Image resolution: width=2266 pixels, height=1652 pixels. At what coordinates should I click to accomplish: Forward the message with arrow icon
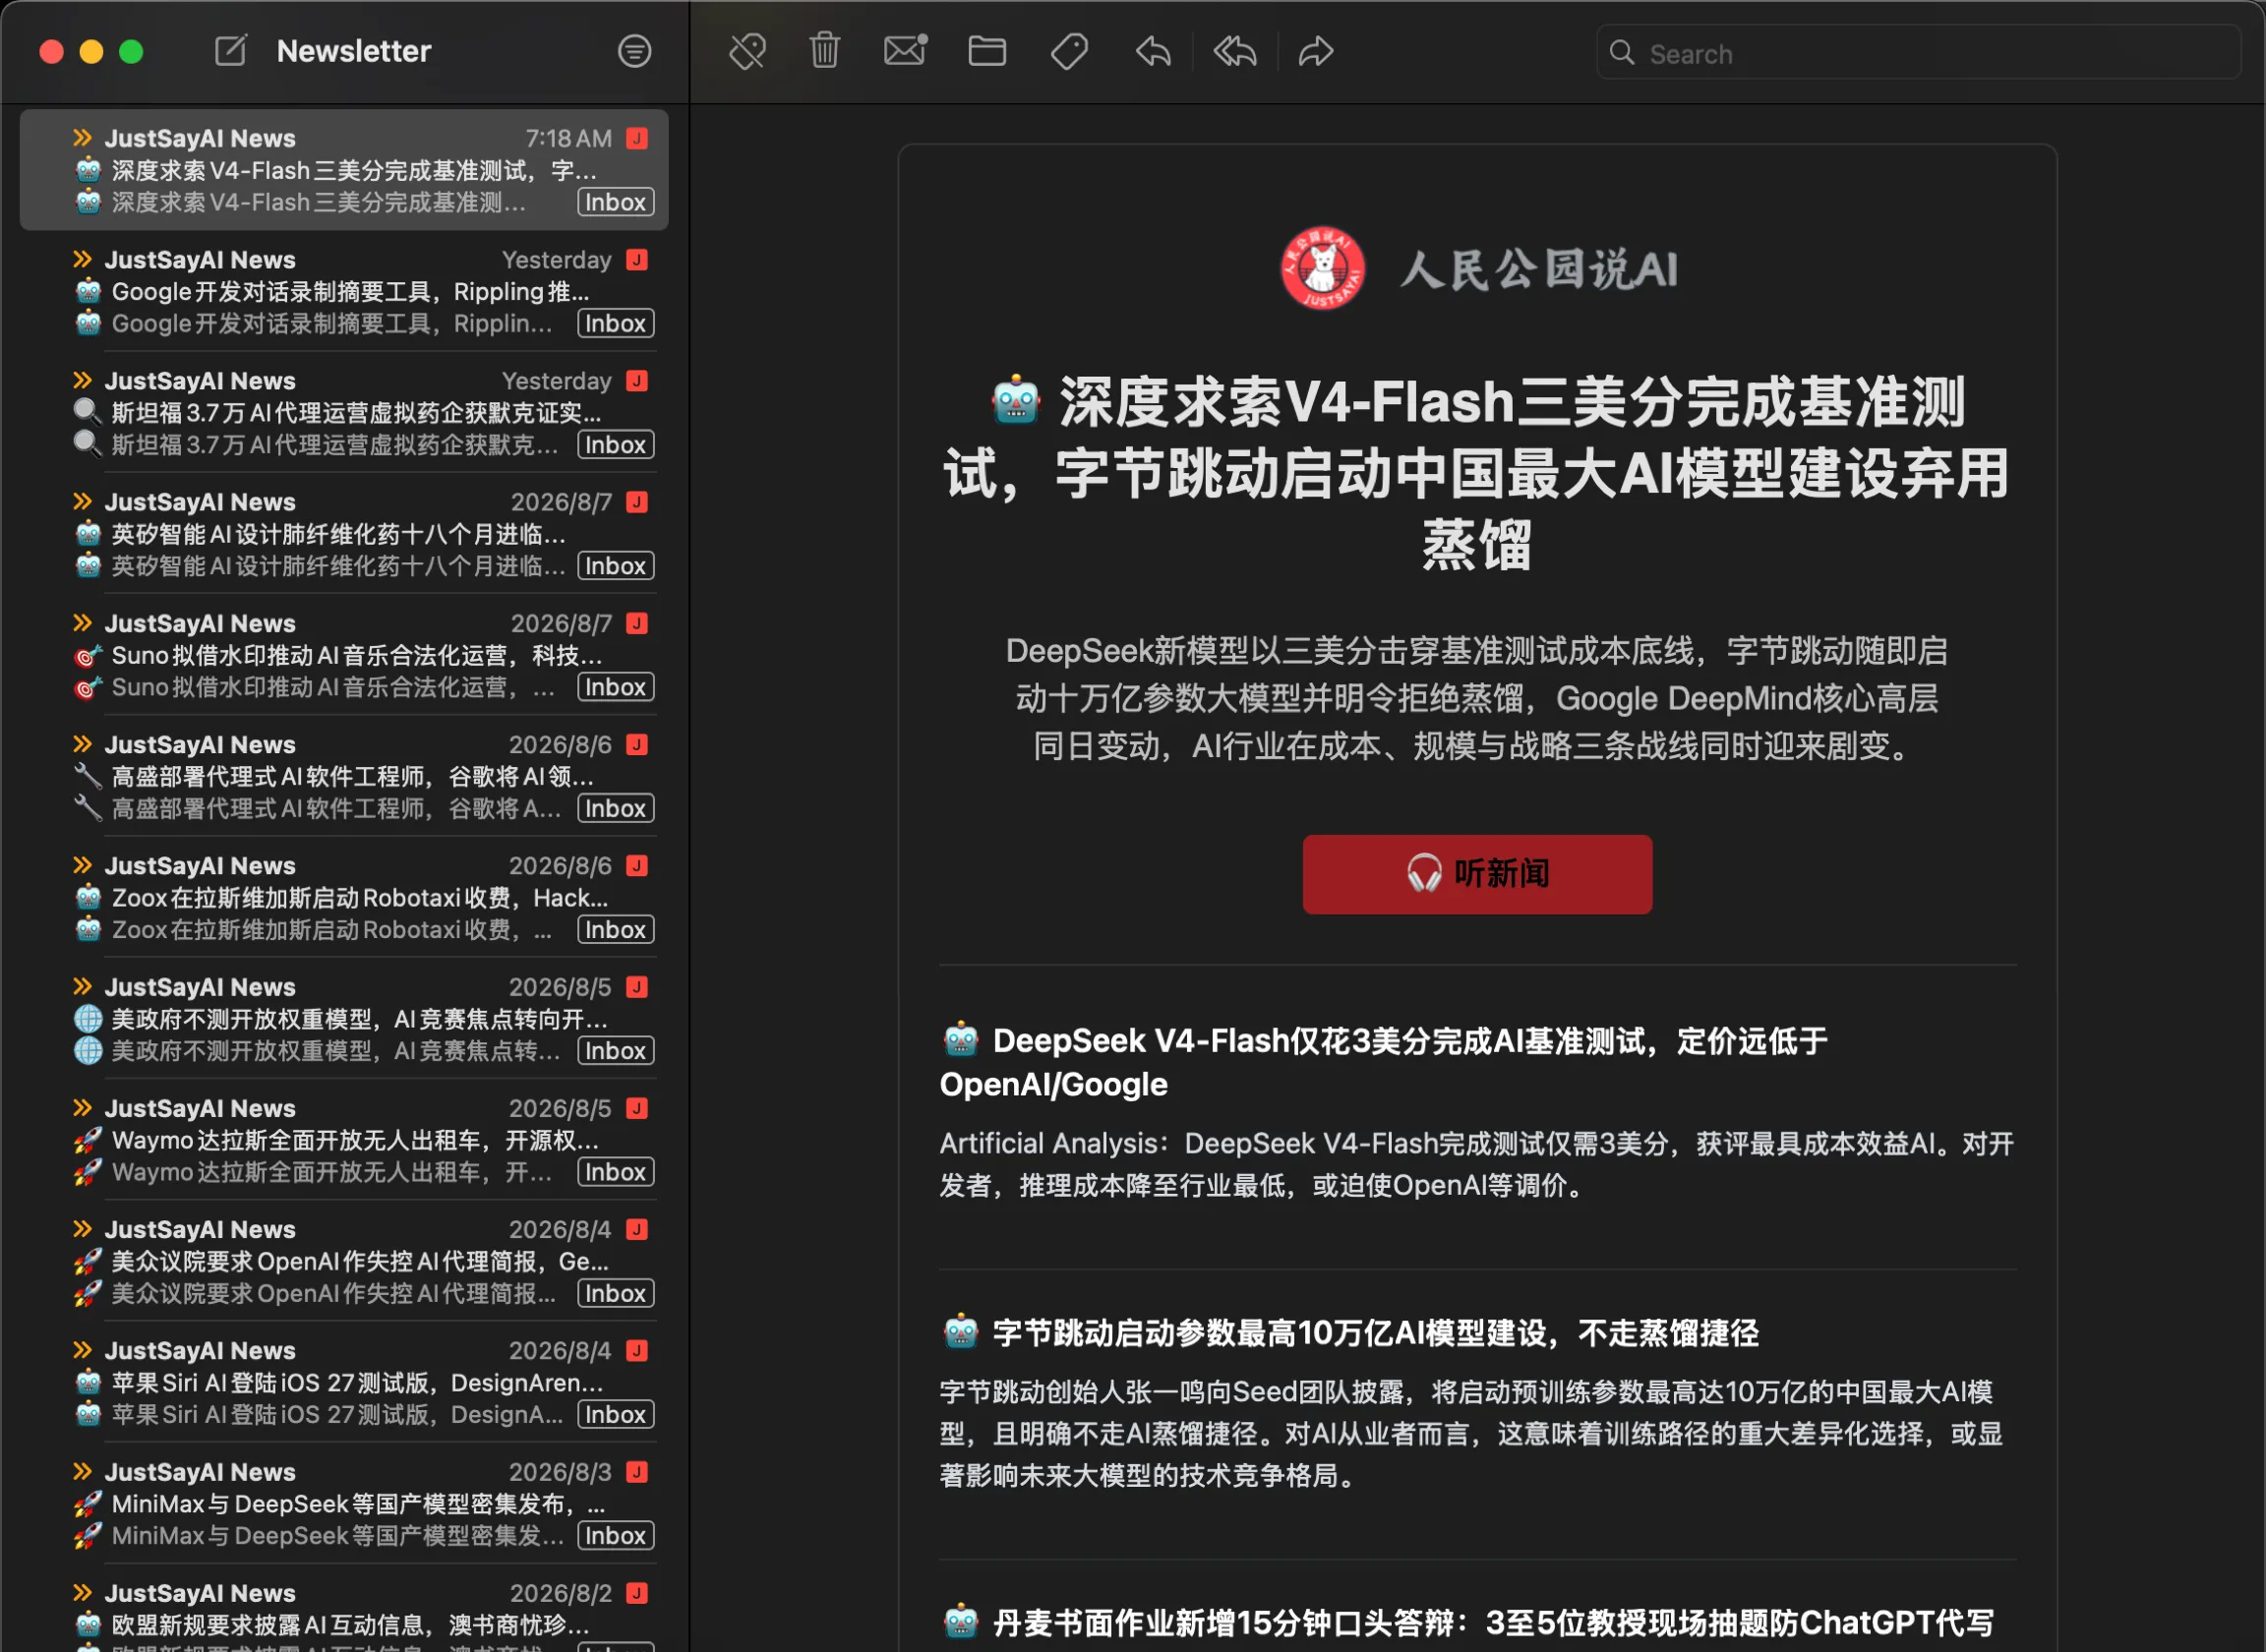(1316, 51)
